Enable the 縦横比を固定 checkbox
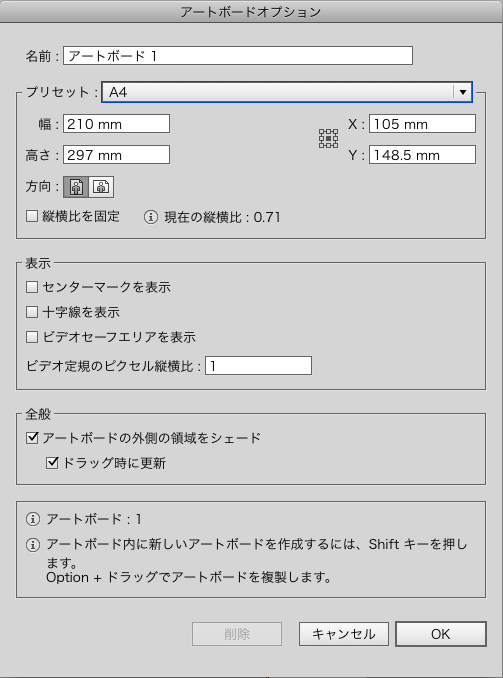Screen dimensions: 503x678 pos(32,216)
